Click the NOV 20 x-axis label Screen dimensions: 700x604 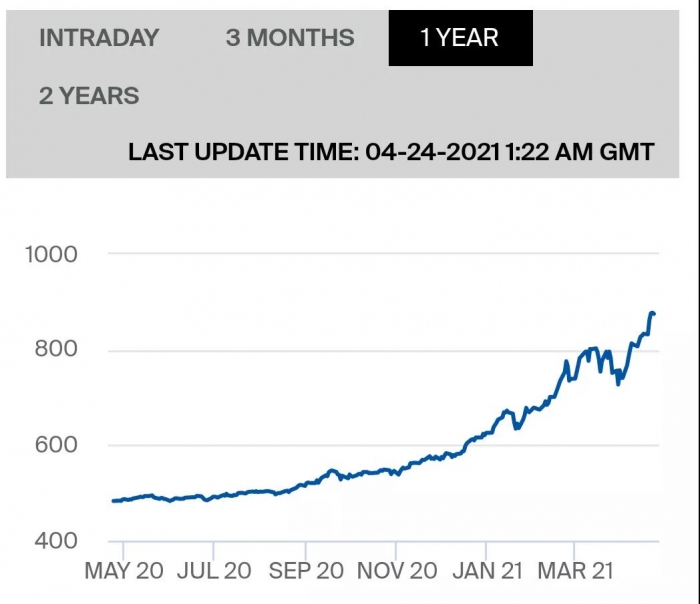pos(397,571)
